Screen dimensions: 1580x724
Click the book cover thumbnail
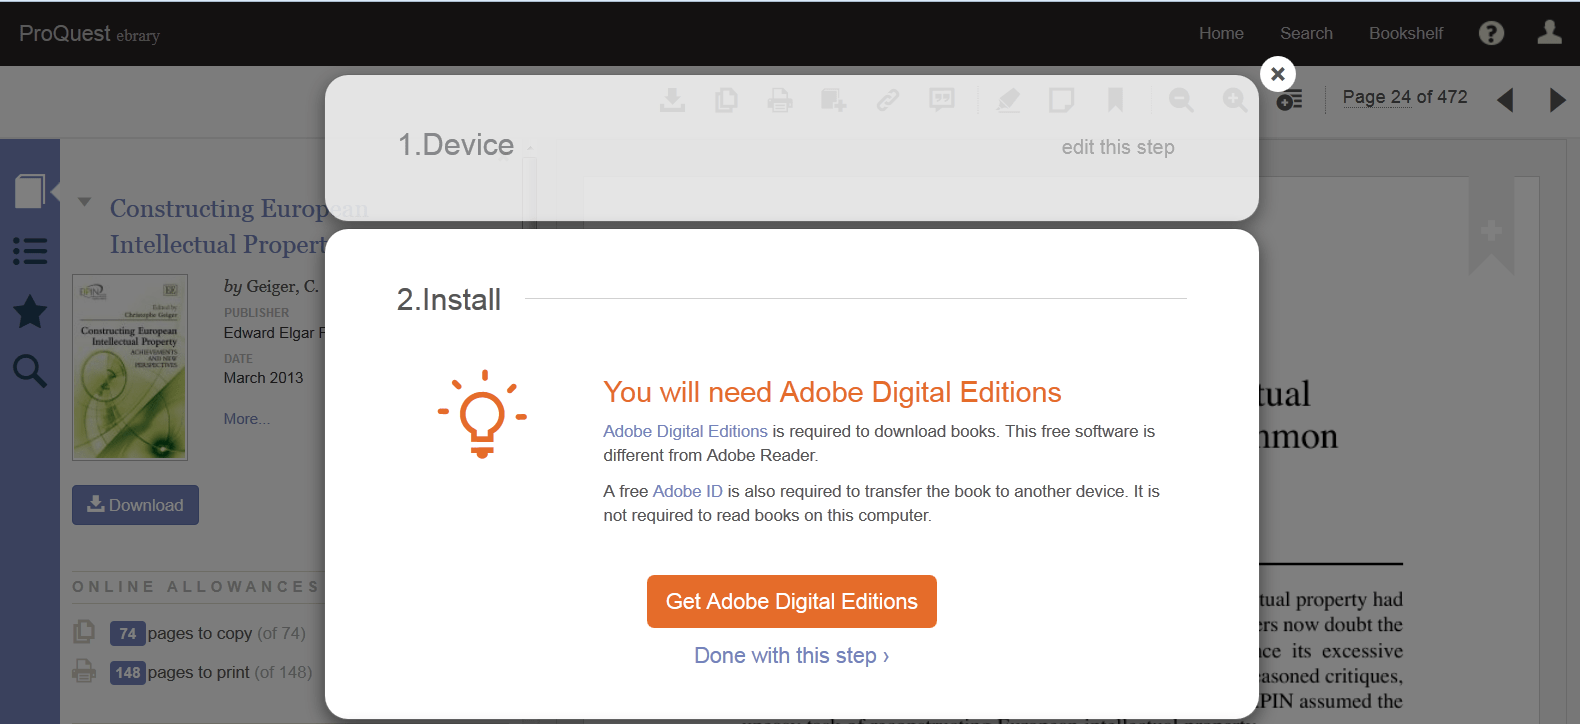coord(130,367)
